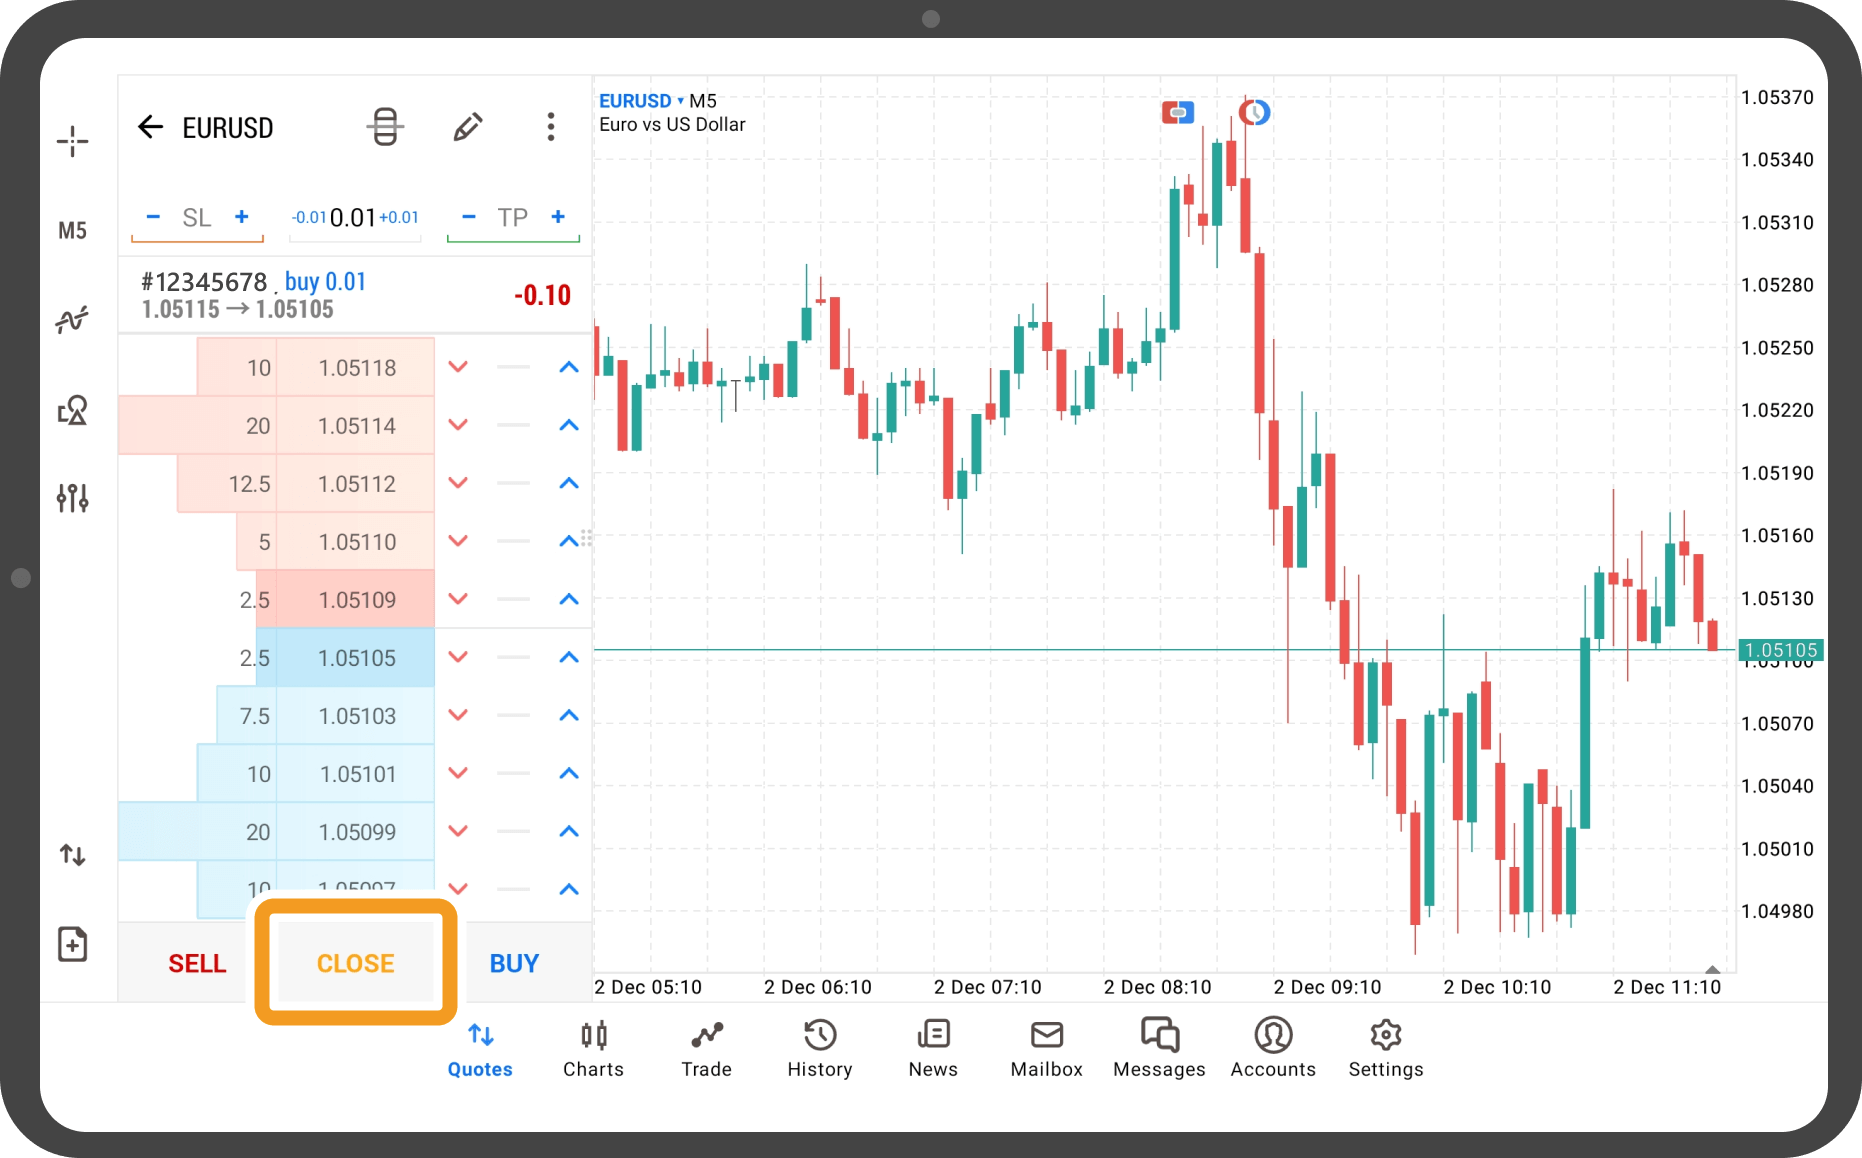Increase Stop Loss with SL plus
The image size is (1862, 1158).
click(241, 217)
